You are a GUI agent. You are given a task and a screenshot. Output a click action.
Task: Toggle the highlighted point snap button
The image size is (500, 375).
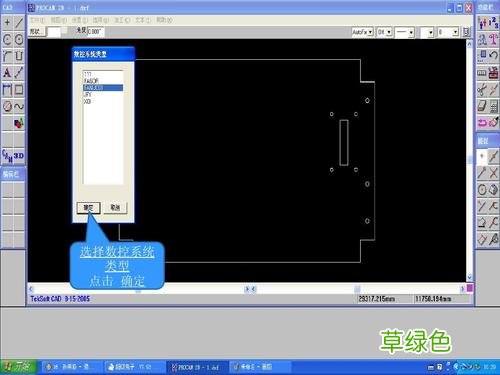click(x=482, y=156)
